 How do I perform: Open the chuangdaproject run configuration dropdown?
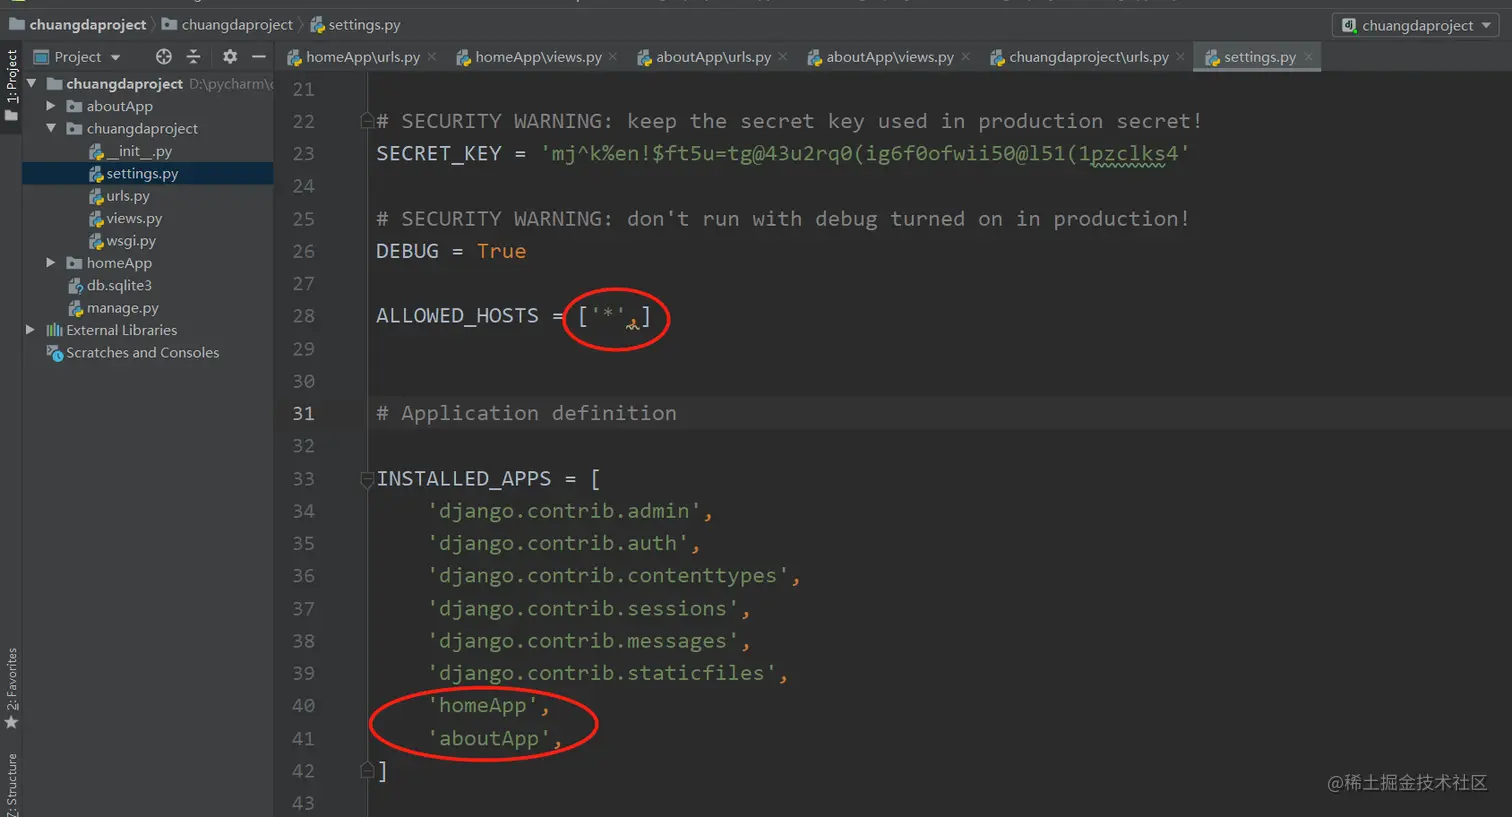click(1416, 25)
